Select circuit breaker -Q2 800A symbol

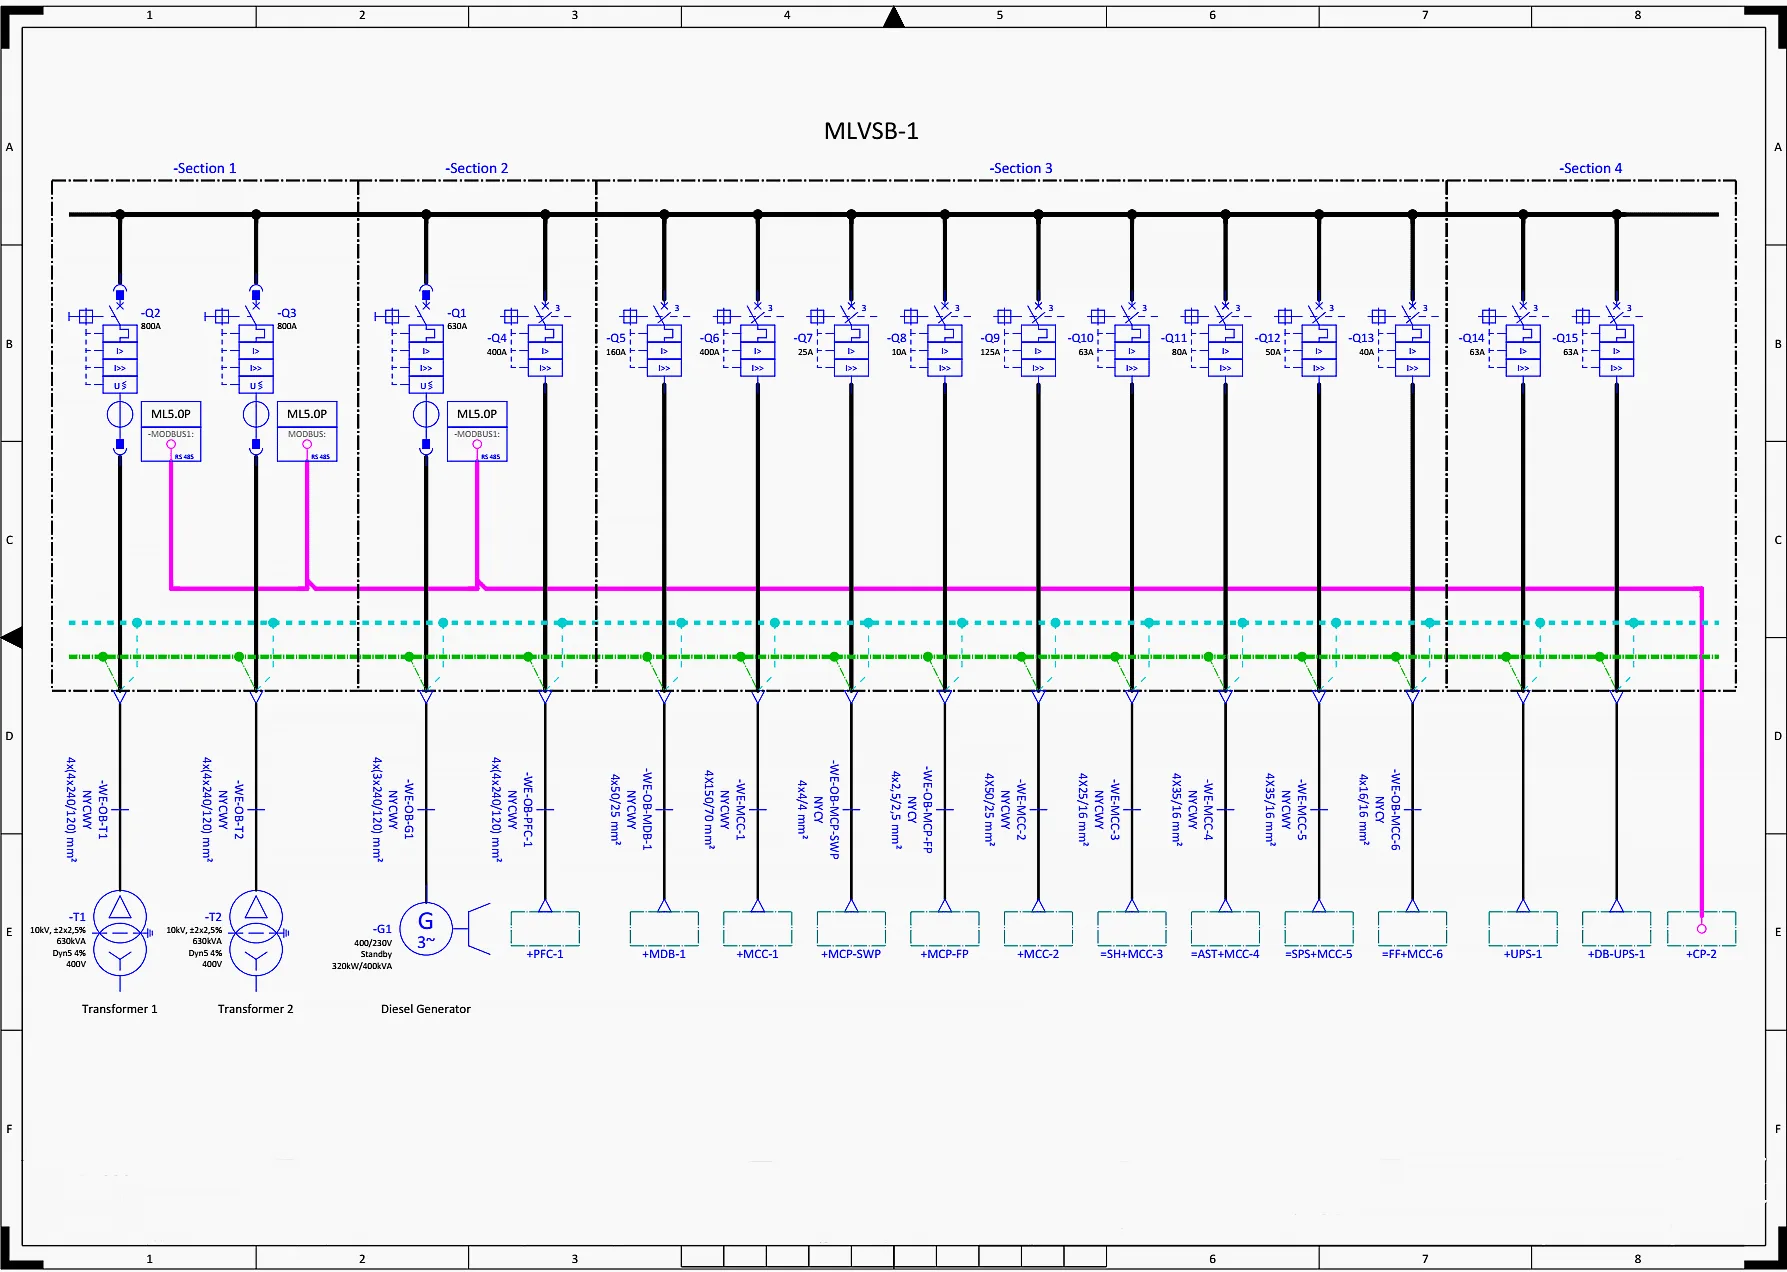(x=120, y=347)
